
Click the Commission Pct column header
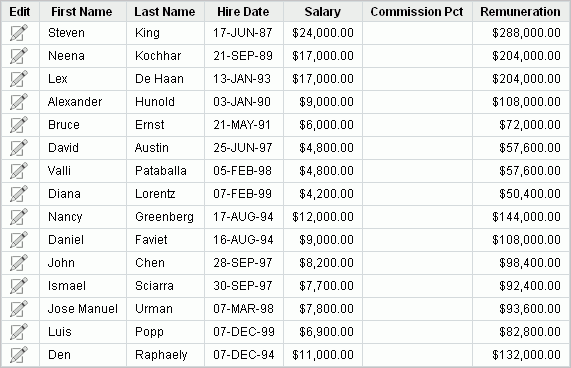(x=417, y=12)
